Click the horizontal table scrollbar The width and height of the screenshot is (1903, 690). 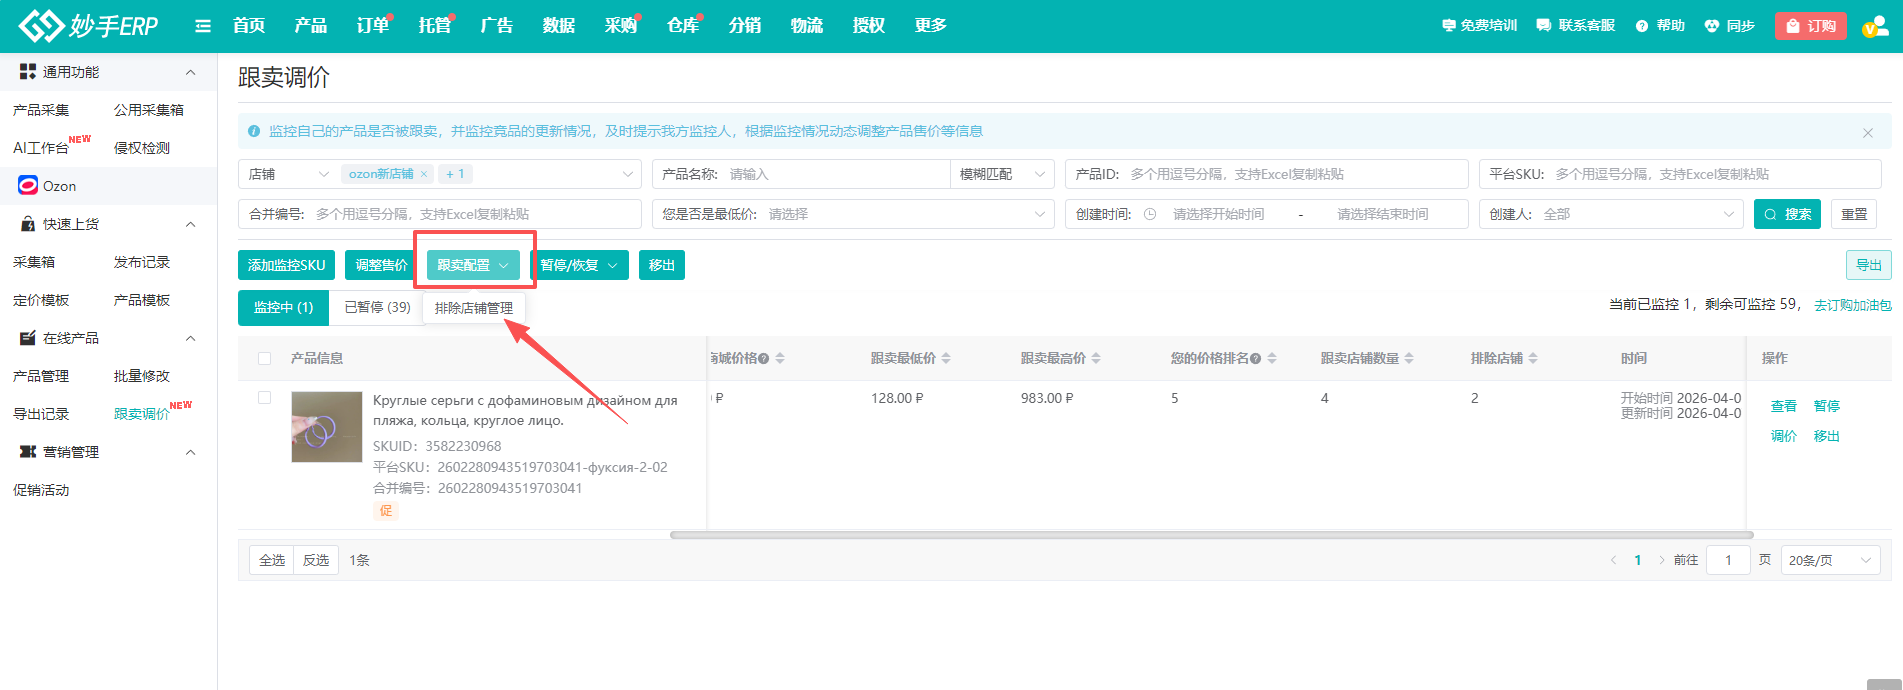1211,535
